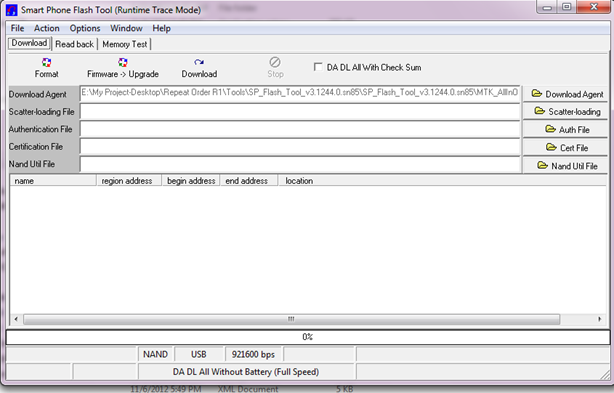Viewport: 614px width, 393px height.
Task: Click NAND in the status bar
Action: (155, 354)
